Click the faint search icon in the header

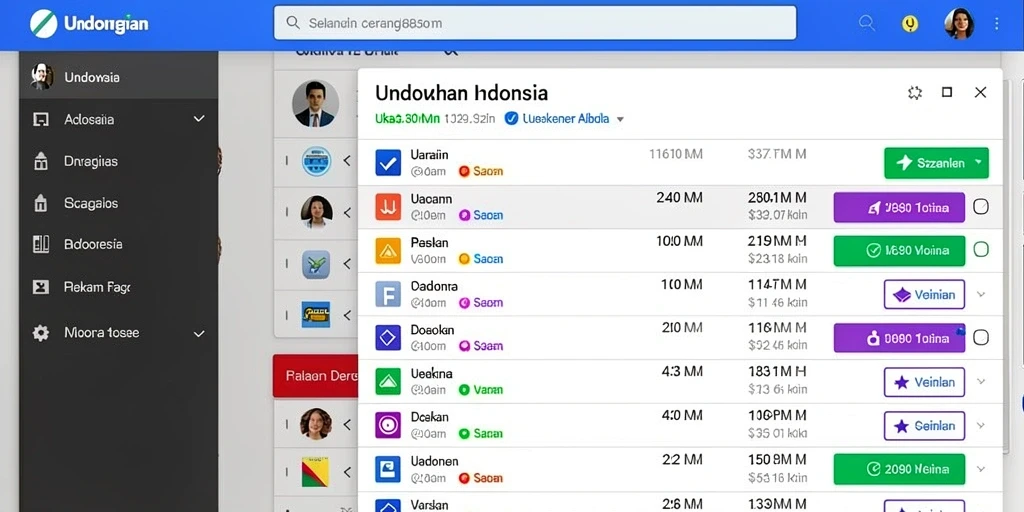(x=867, y=24)
